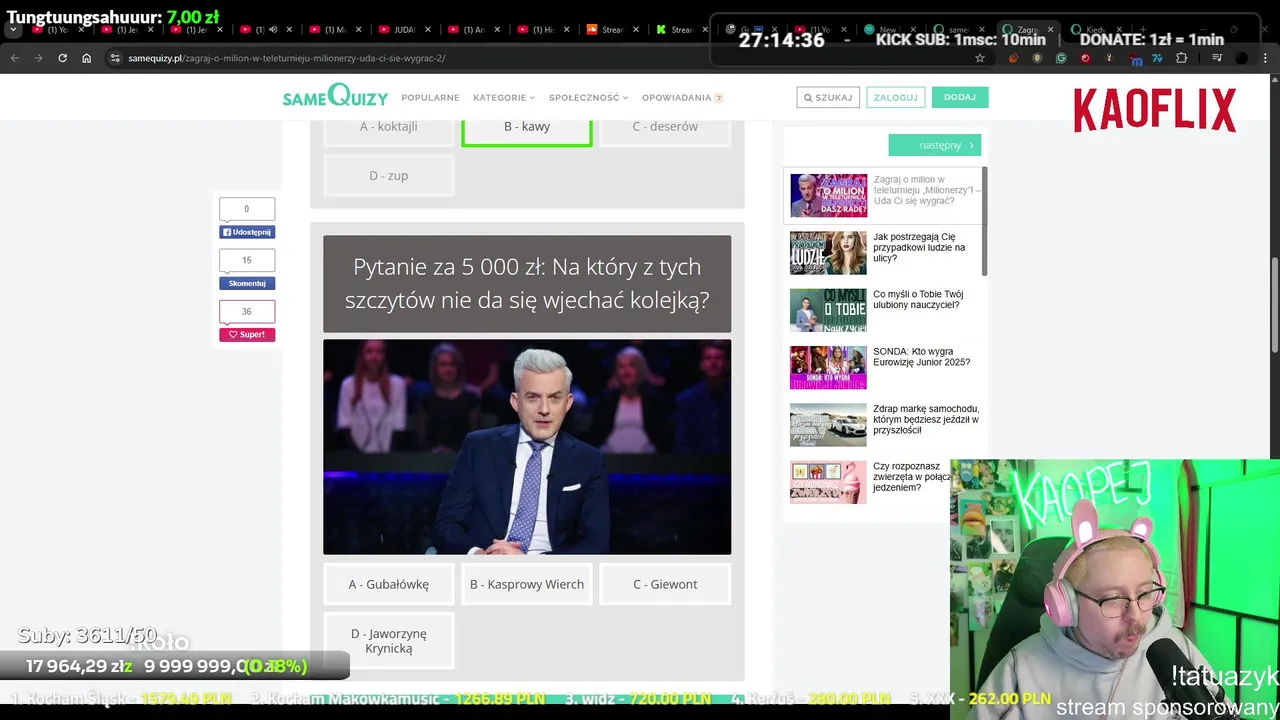Click the DODAJ button
The width and height of the screenshot is (1280, 720).
coord(959,97)
